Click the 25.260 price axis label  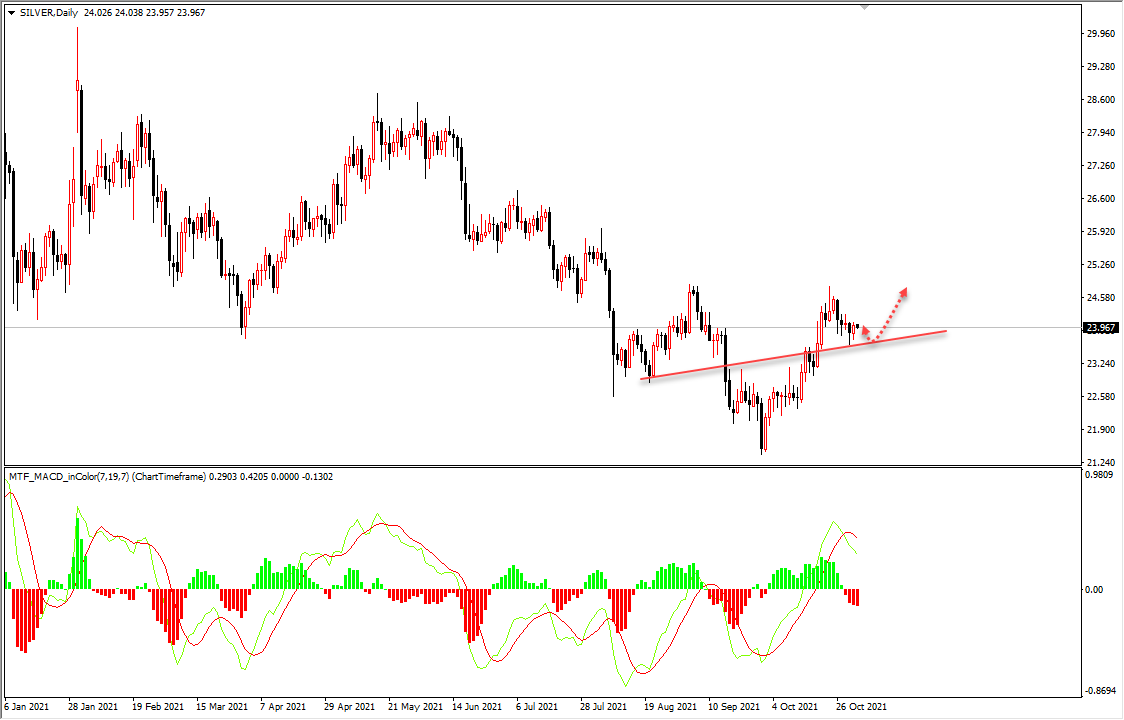point(1102,265)
